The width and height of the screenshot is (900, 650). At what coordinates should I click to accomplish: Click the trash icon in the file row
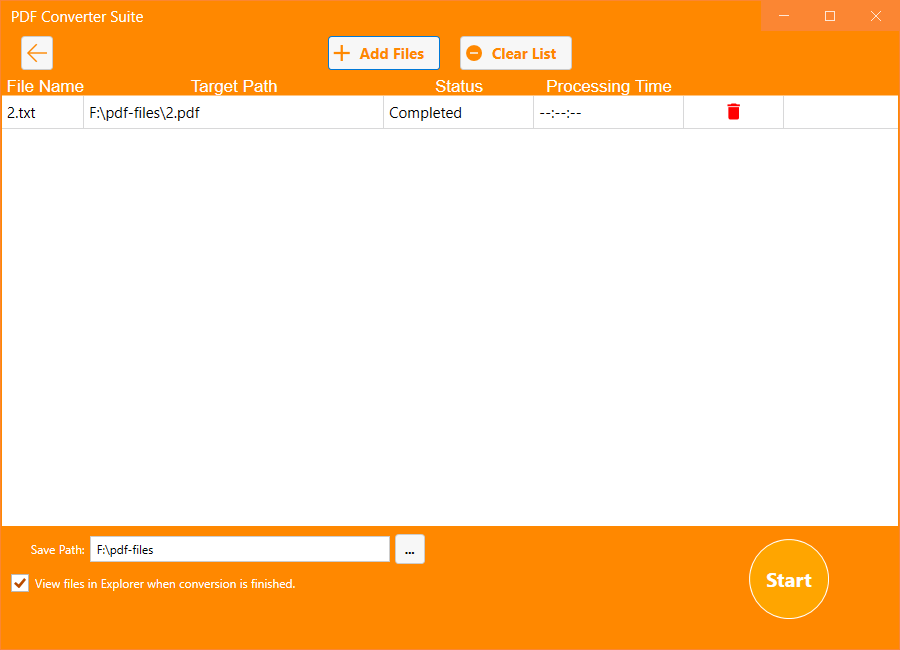[733, 112]
